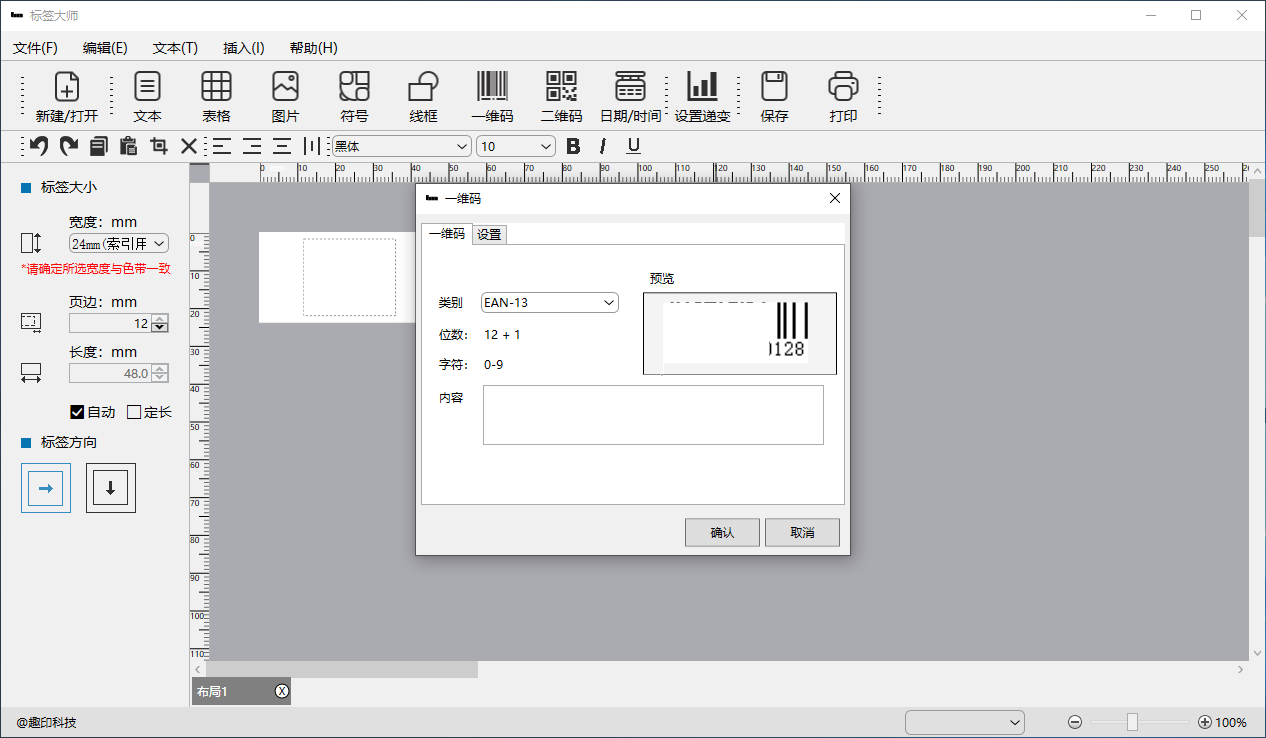The height and width of the screenshot is (738, 1266).
Task: Open the 黑体 font dropdown
Action: [401, 146]
